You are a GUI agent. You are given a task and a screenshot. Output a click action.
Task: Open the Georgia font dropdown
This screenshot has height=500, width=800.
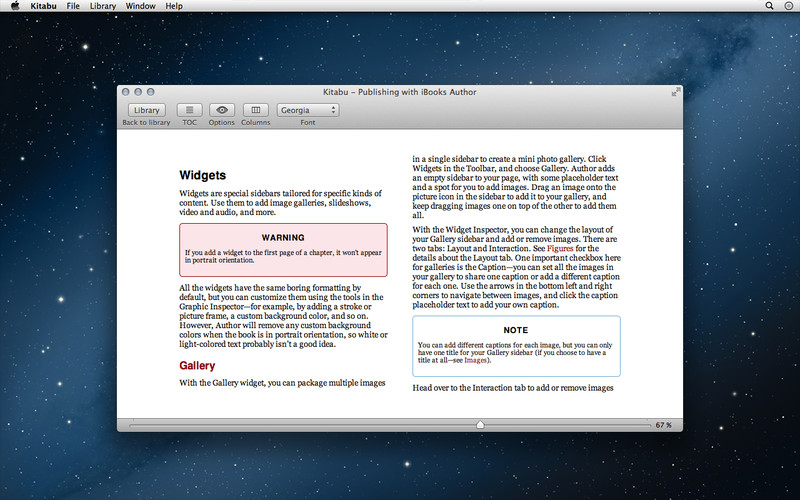pos(308,110)
